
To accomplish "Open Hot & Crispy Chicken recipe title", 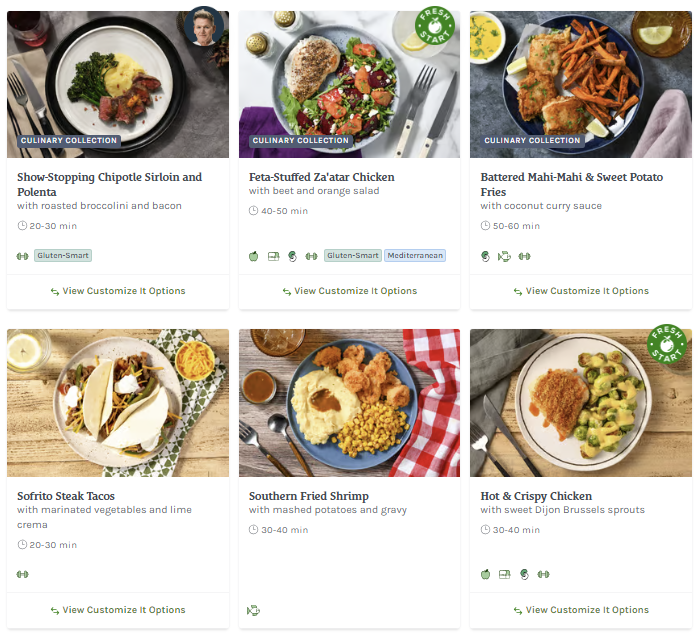I will pos(536,496).
